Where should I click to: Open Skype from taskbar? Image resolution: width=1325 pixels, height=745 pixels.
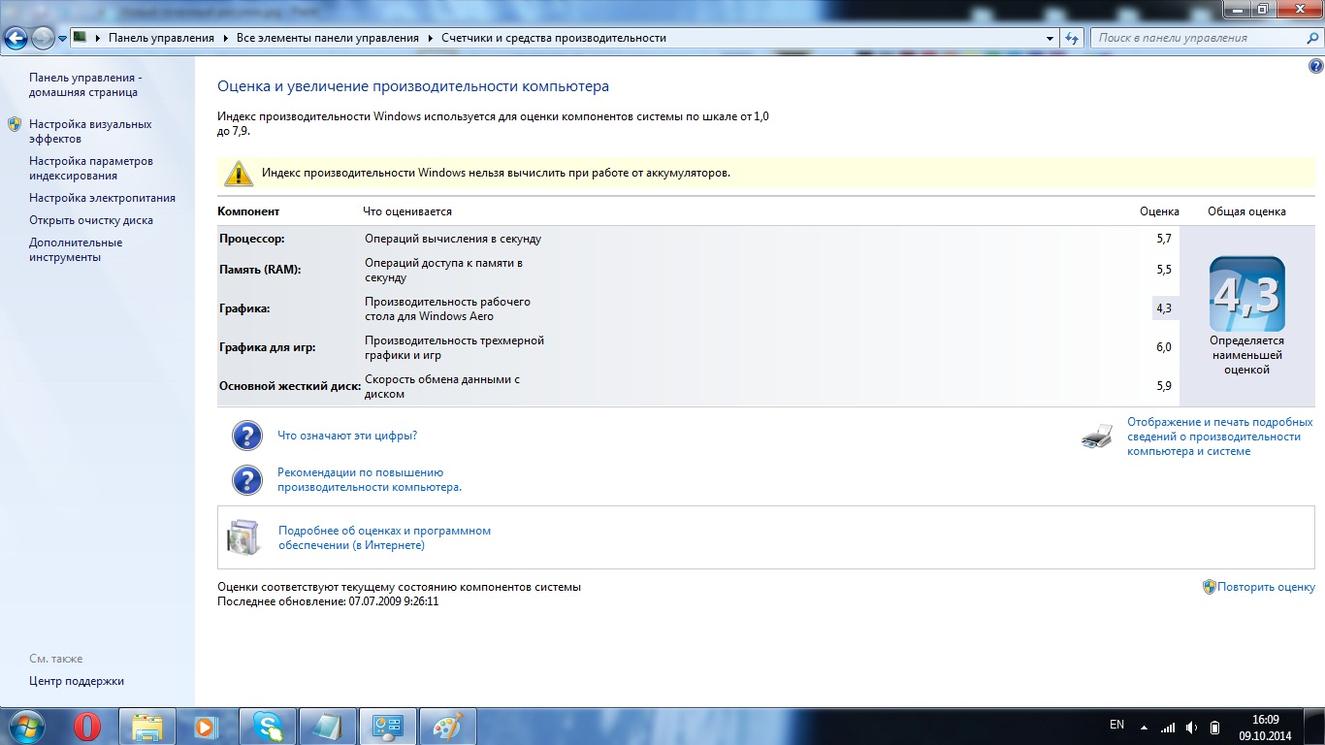click(x=268, y=727)
